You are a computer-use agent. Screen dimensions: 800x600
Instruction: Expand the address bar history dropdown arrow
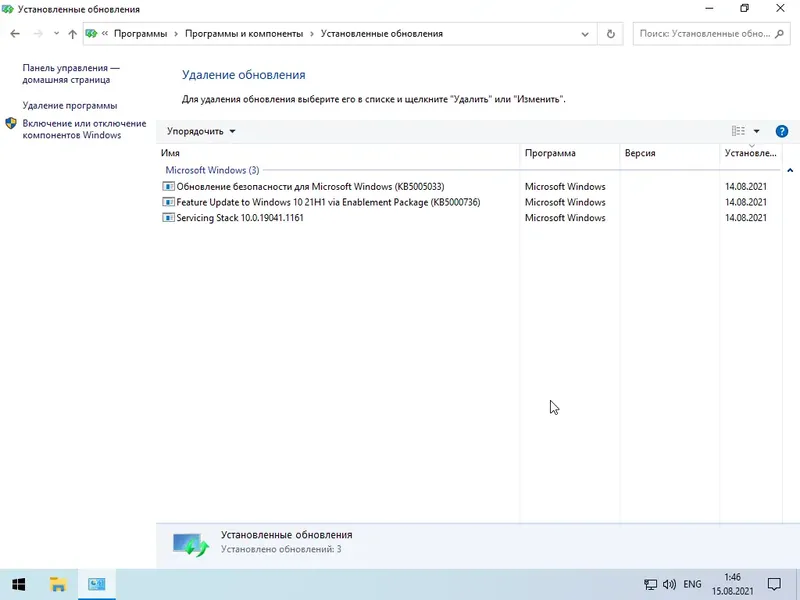583,33
